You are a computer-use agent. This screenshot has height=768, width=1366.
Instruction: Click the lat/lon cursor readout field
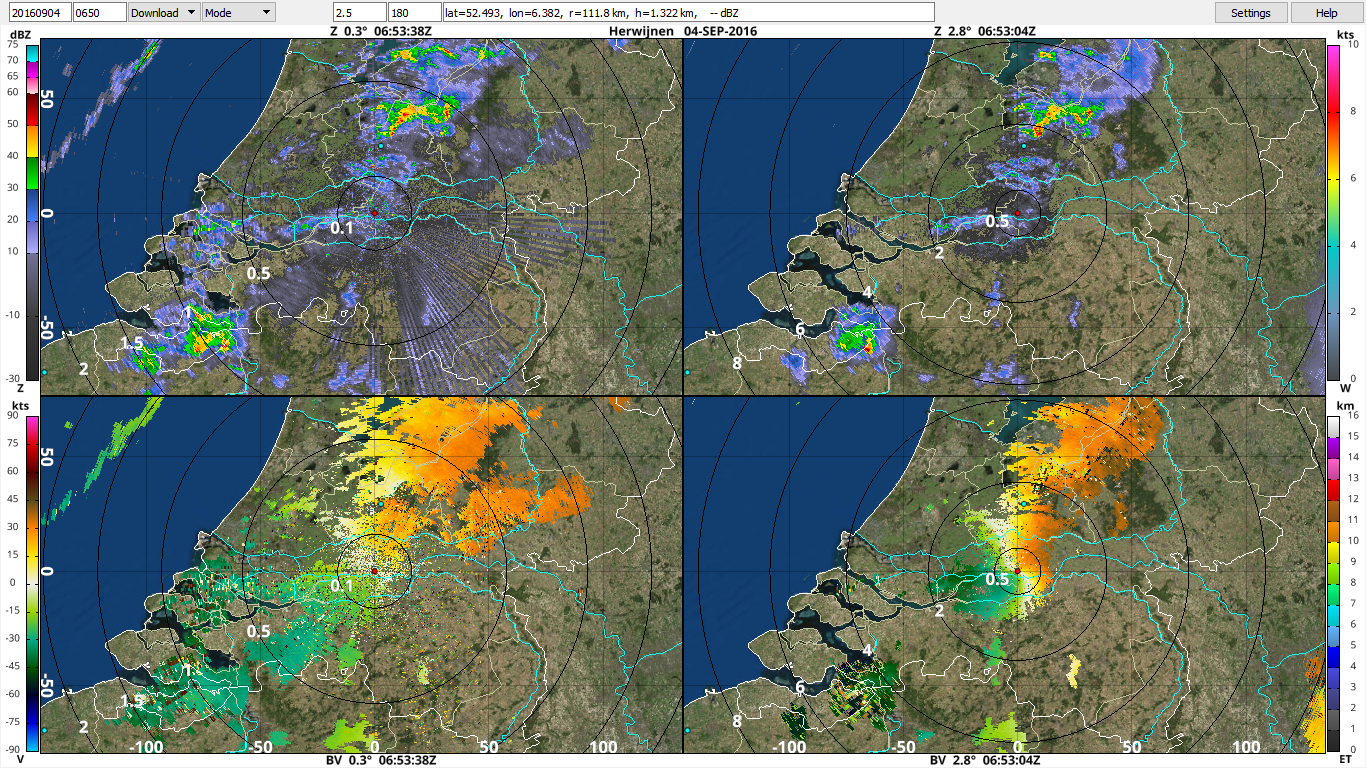[x=689, y=12]
